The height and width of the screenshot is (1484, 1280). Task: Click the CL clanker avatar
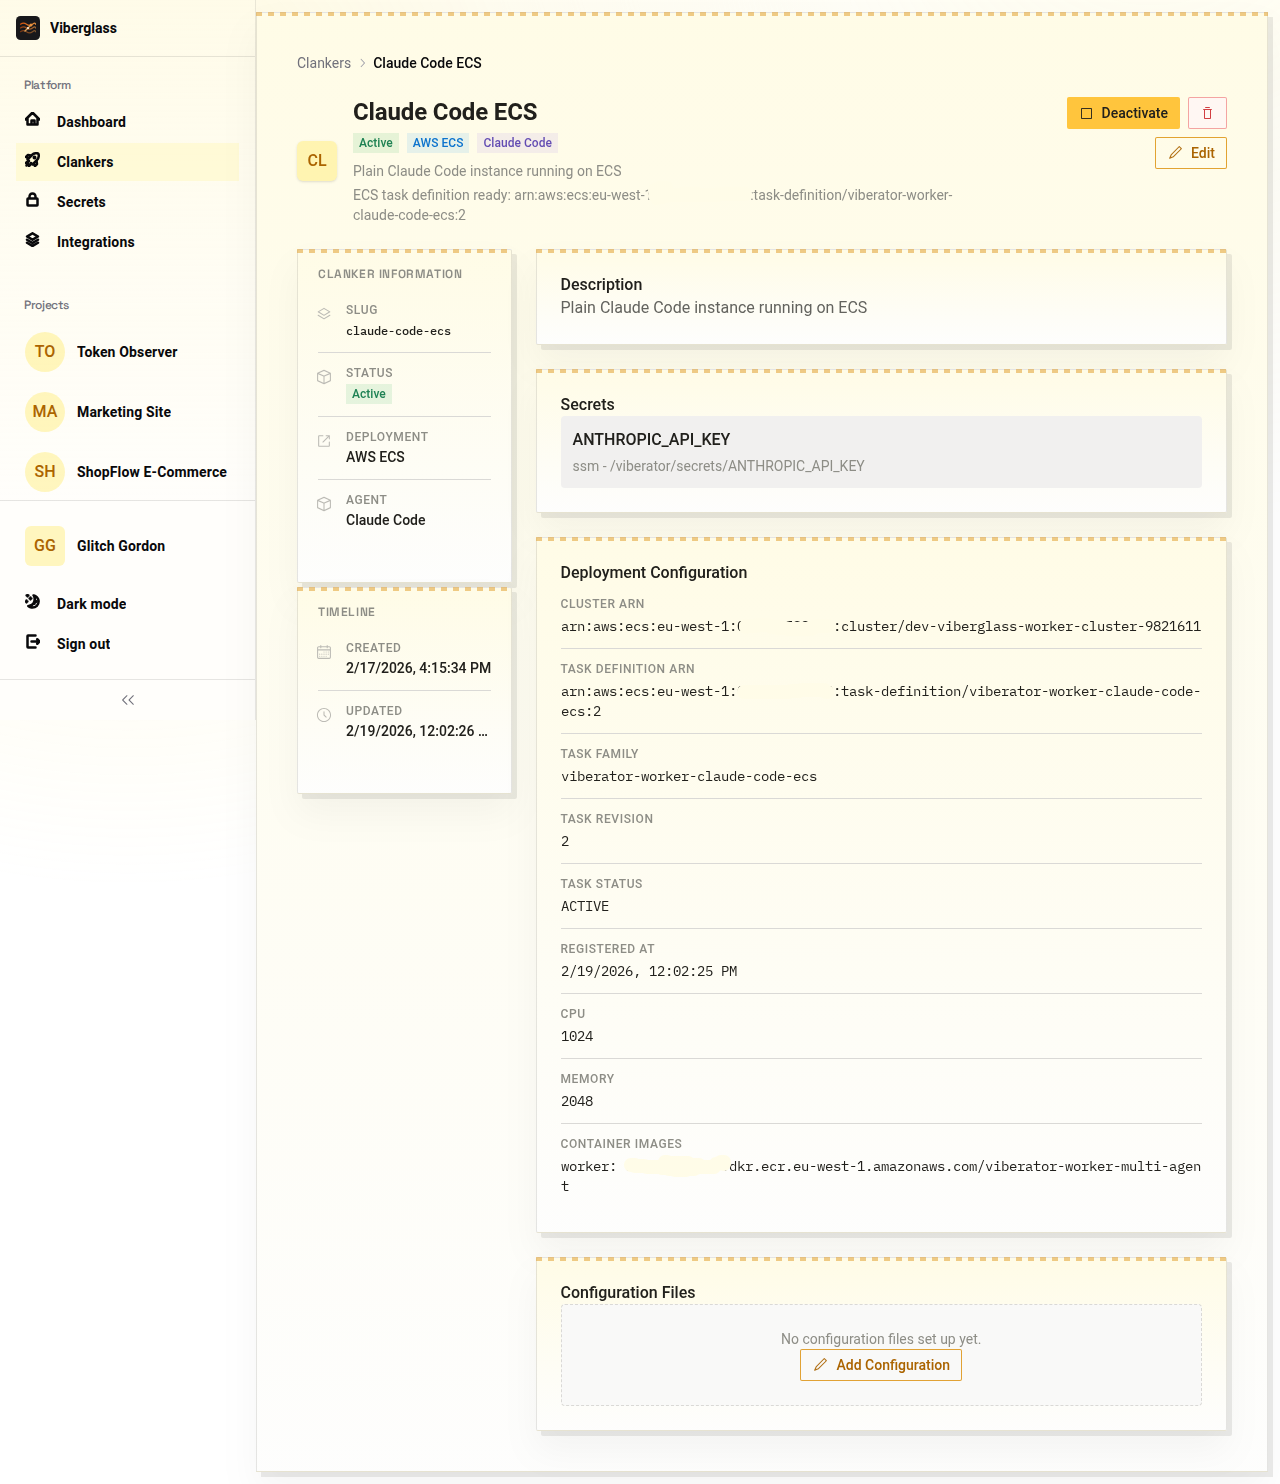(x=317, y=161)
